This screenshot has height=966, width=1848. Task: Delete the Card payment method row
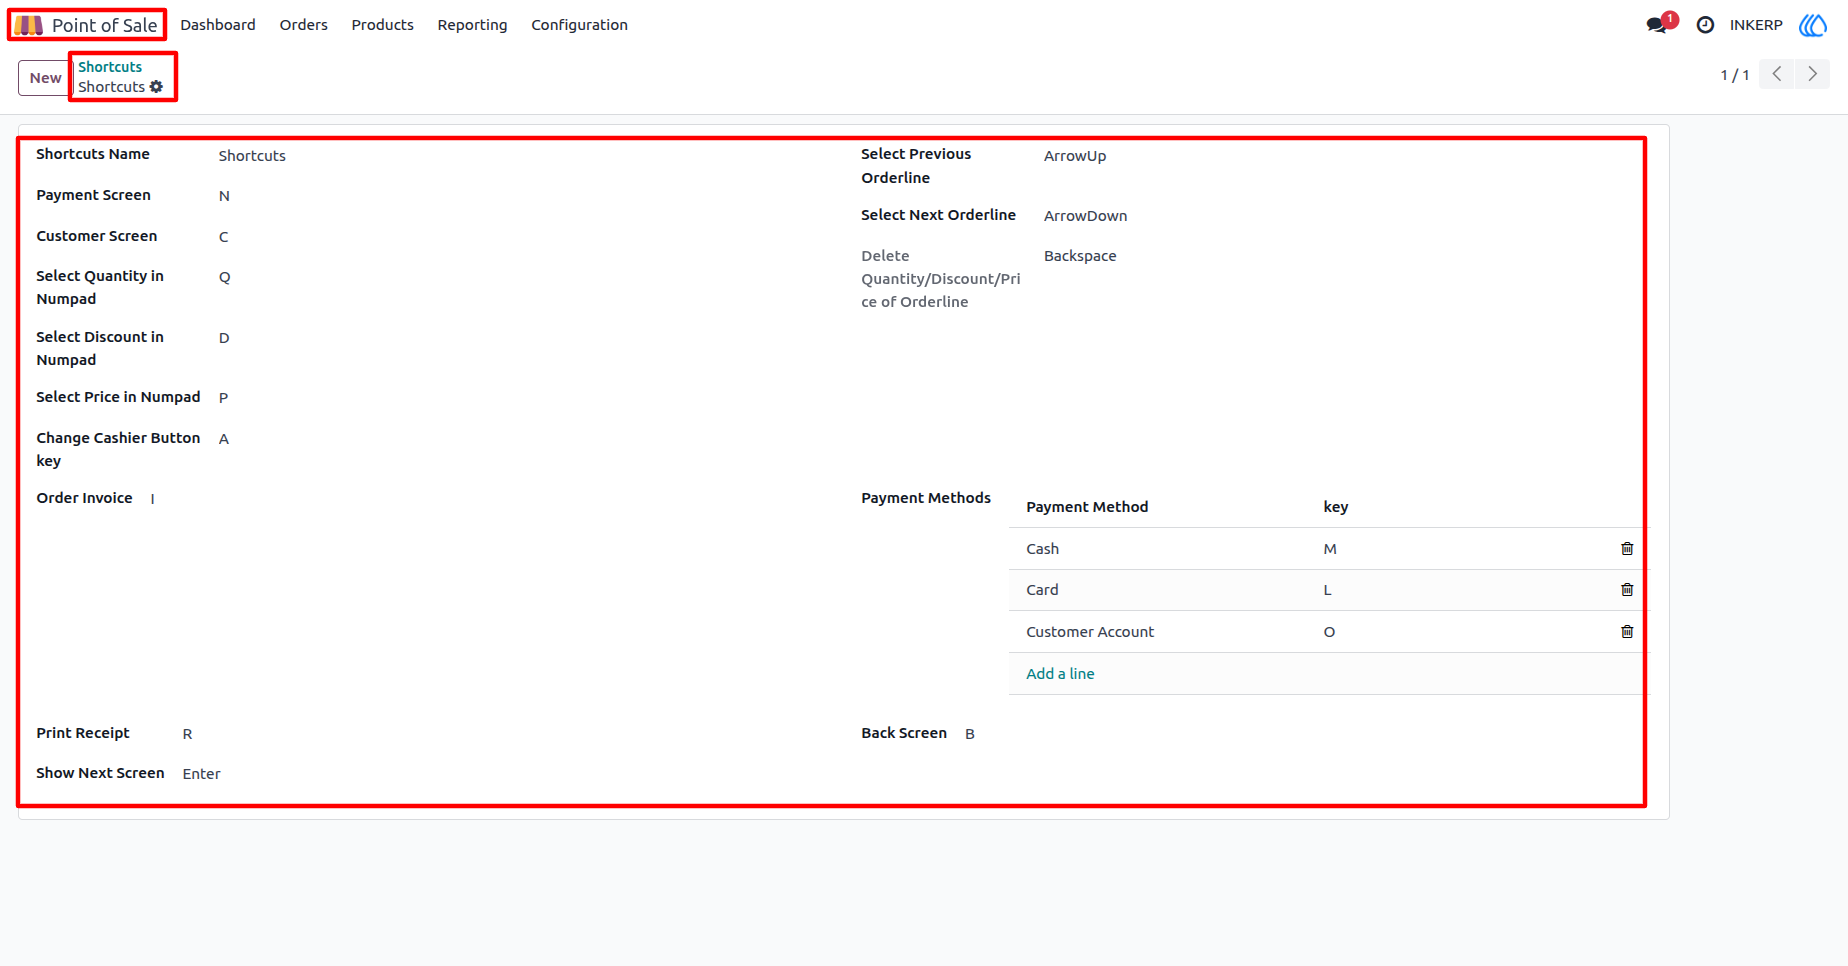coord(1627,590)
